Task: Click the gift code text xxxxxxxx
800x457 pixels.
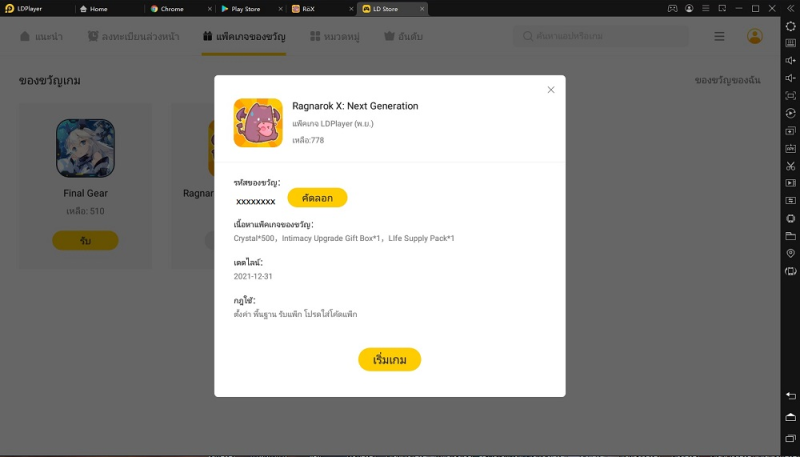Action: coord(256,201)
